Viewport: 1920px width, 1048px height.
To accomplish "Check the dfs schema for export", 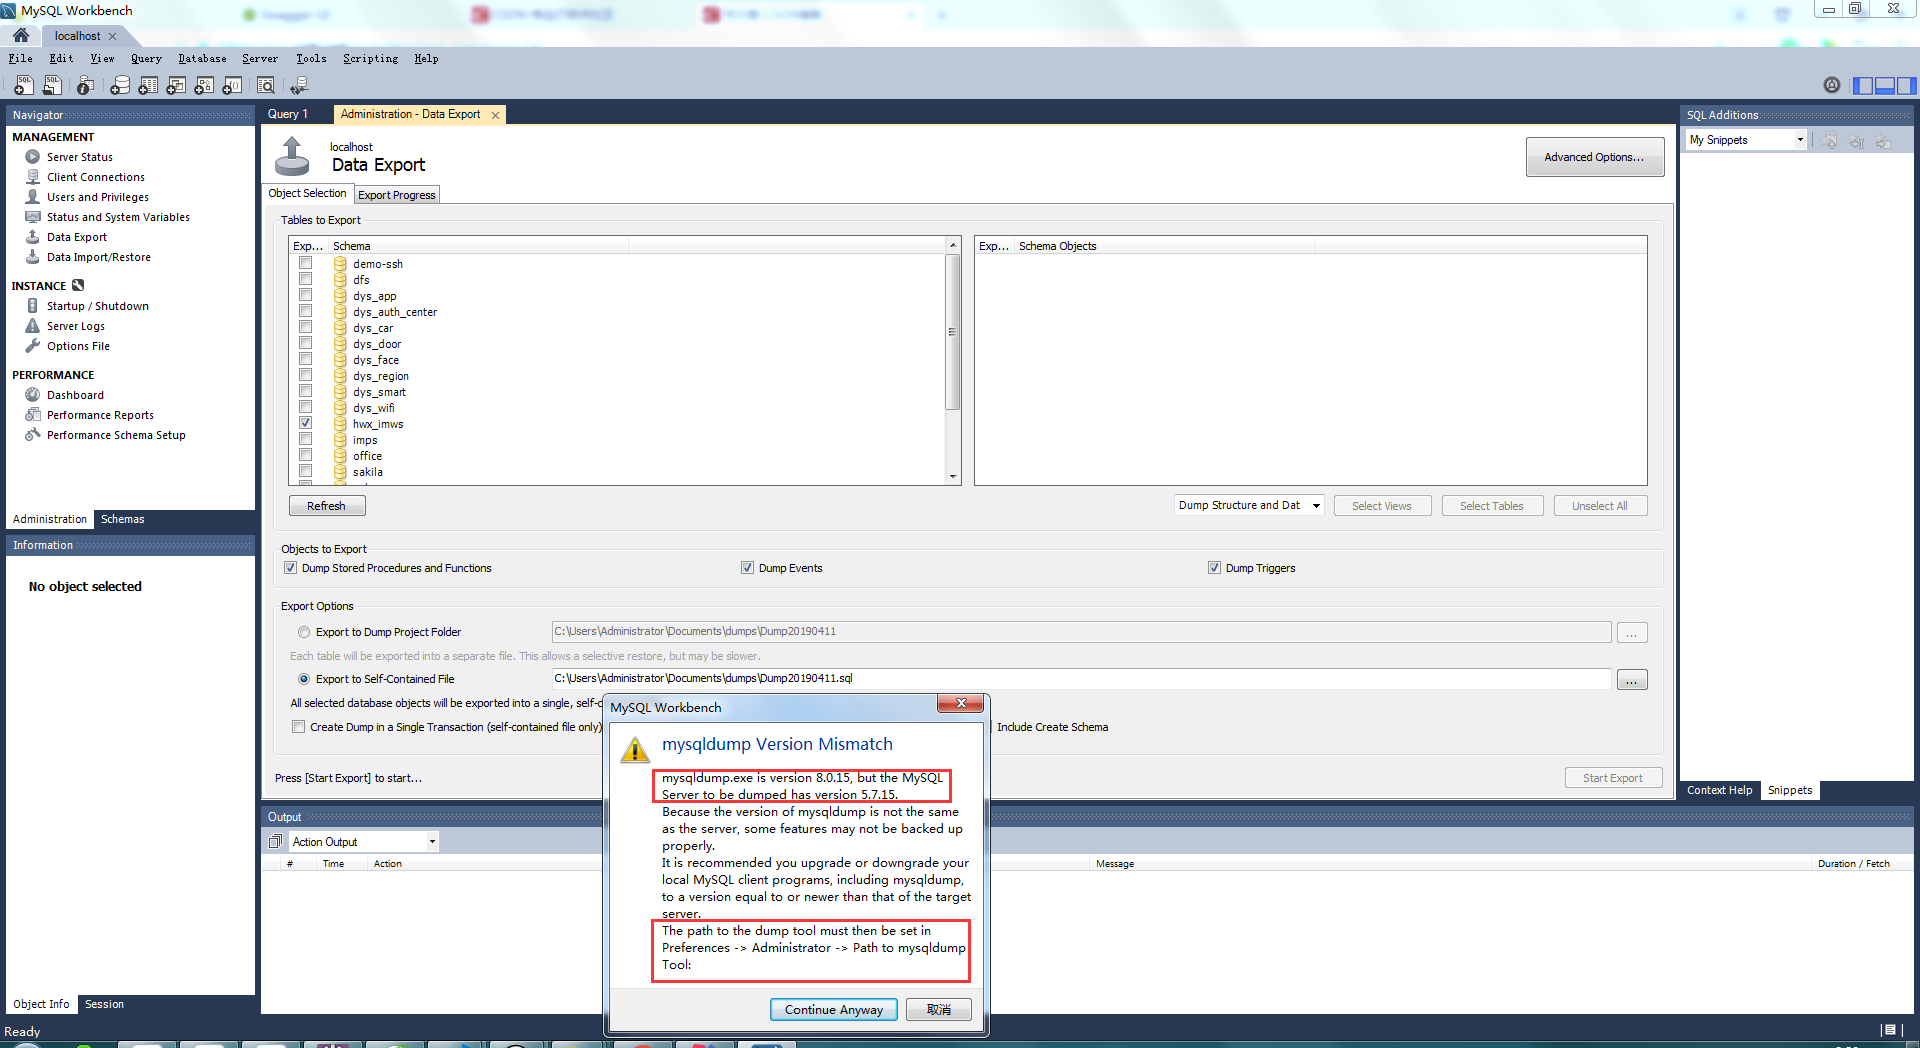I will point(305,278).
